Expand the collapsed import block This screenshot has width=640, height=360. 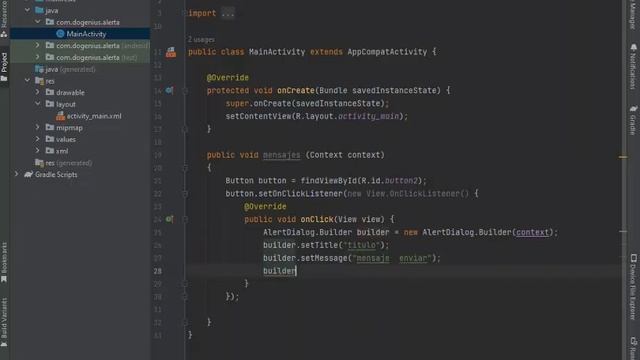(x=228, y=13)
